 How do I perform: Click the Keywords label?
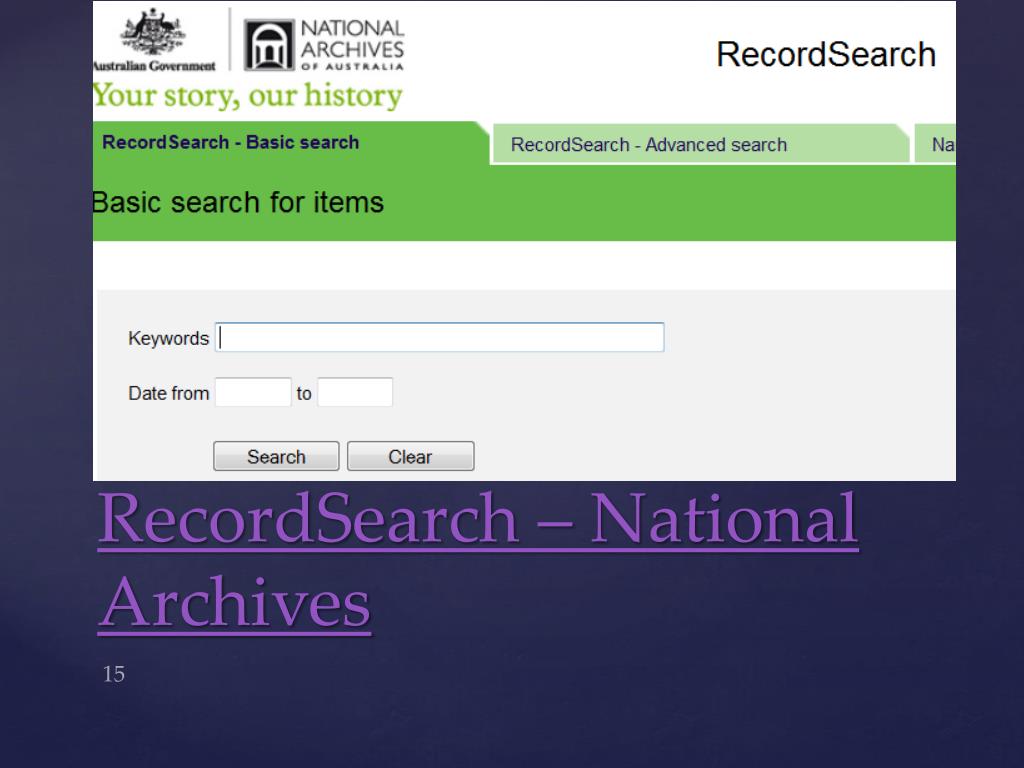click(168, 338)
